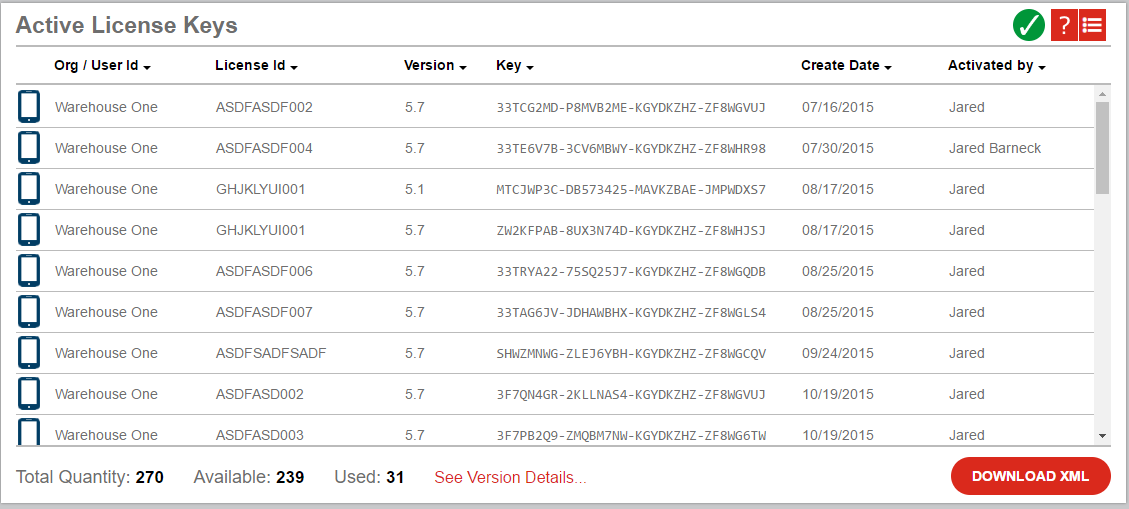The width and height of the screenshot is (1129, 509).
Task: Sort by Org / User Id column
Action: pyautogui.click(x=102, y=66)
